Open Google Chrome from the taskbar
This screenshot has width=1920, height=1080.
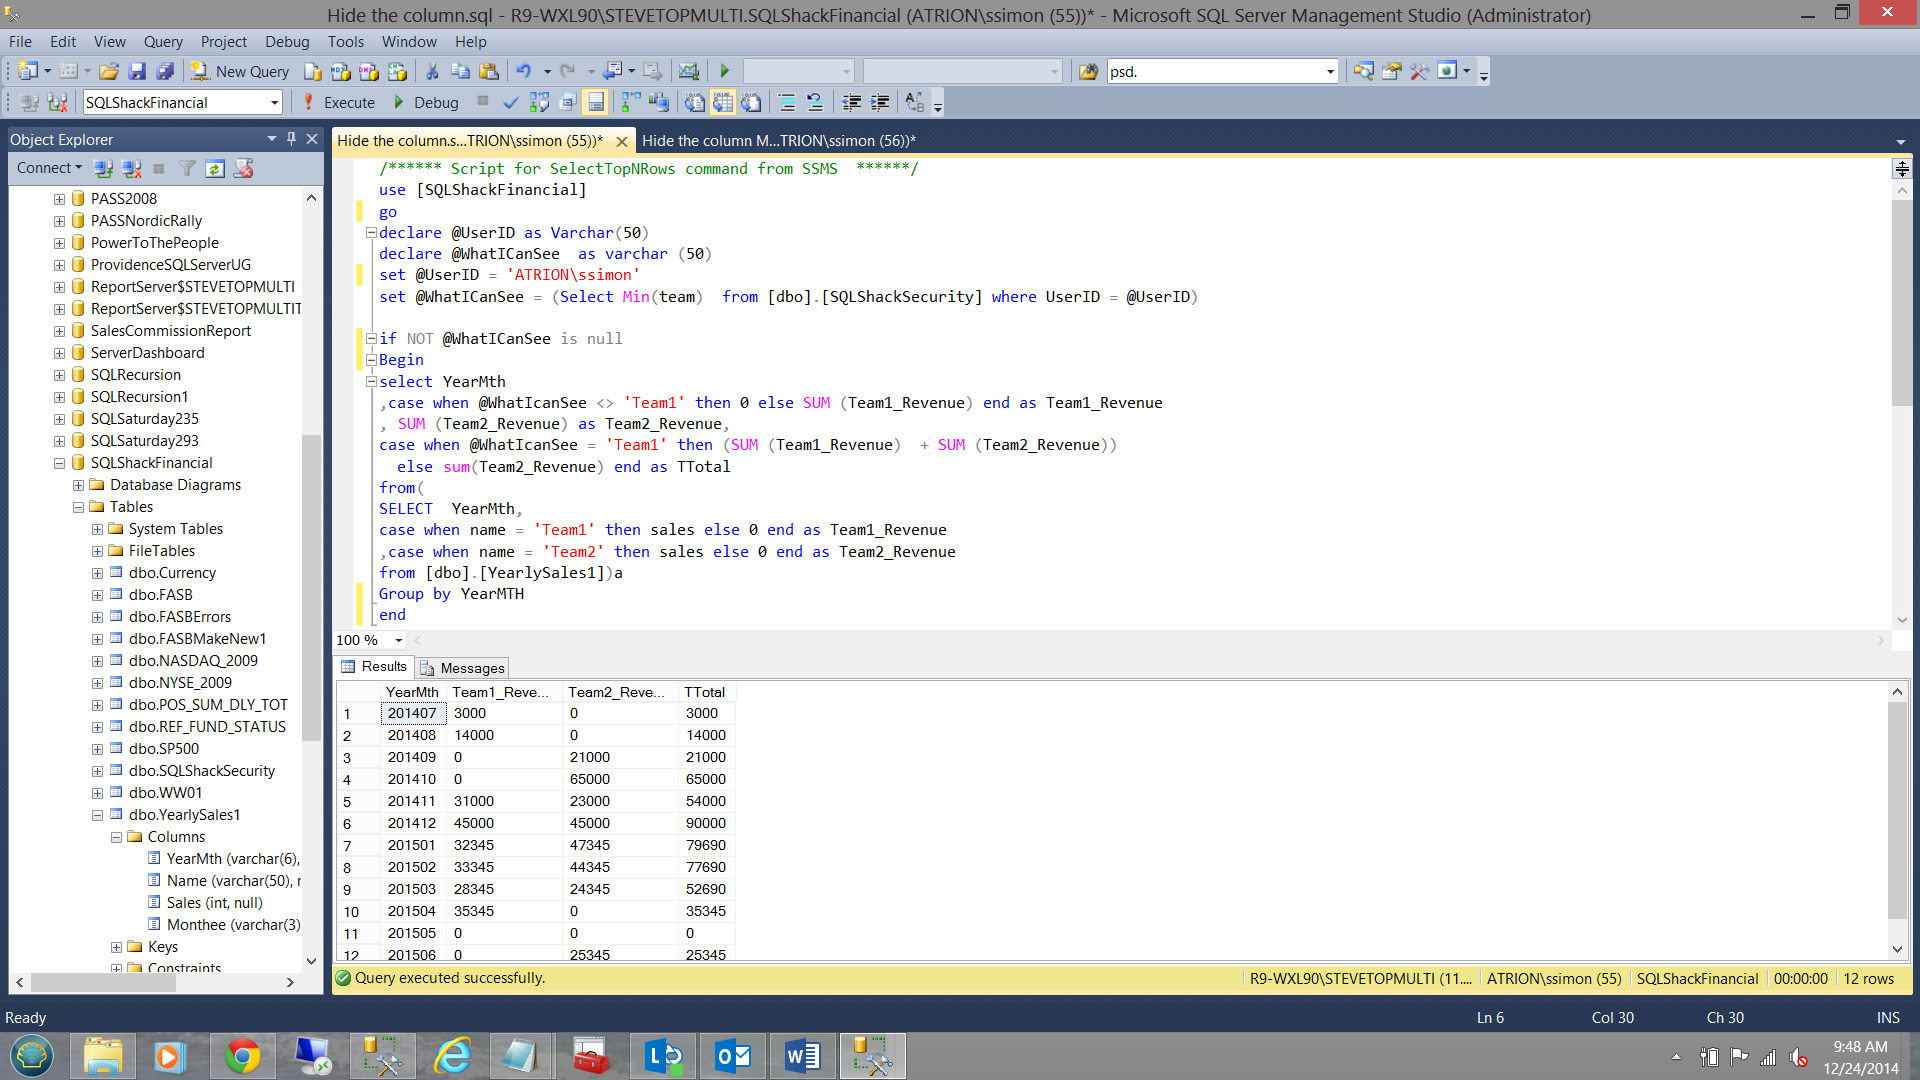(241, 1056)
